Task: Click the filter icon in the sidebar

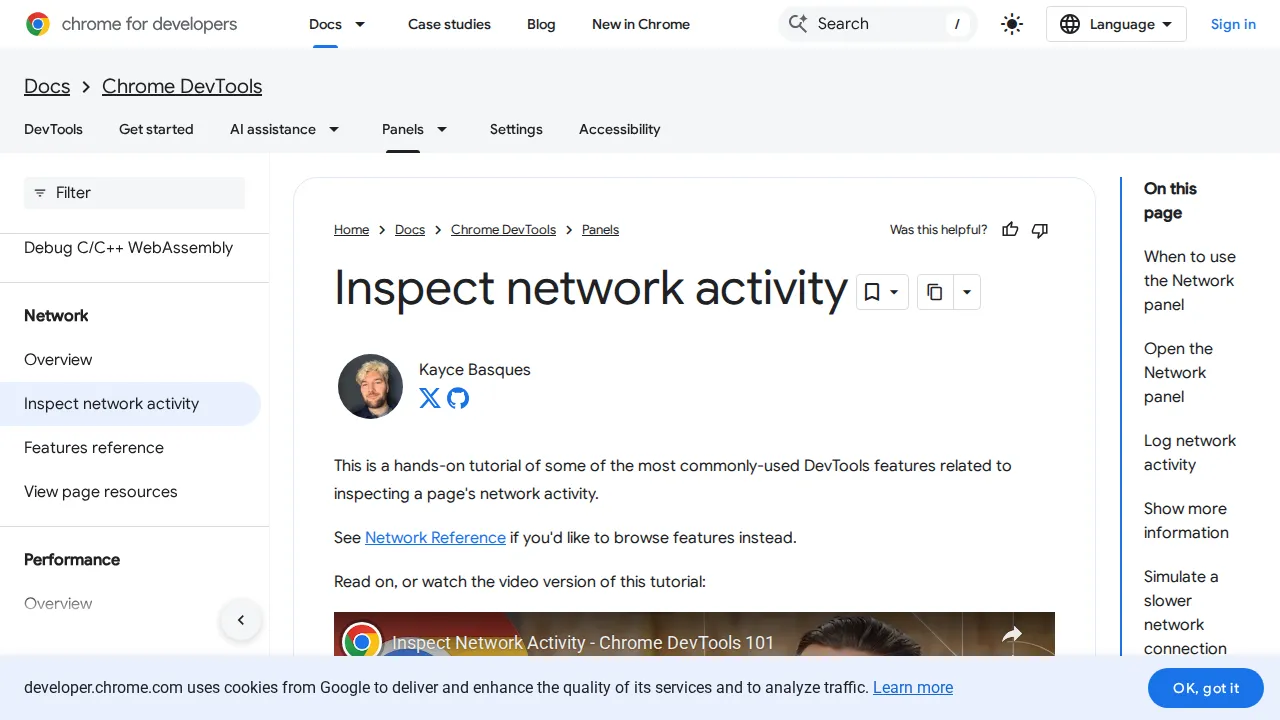Action: [40, 193]
